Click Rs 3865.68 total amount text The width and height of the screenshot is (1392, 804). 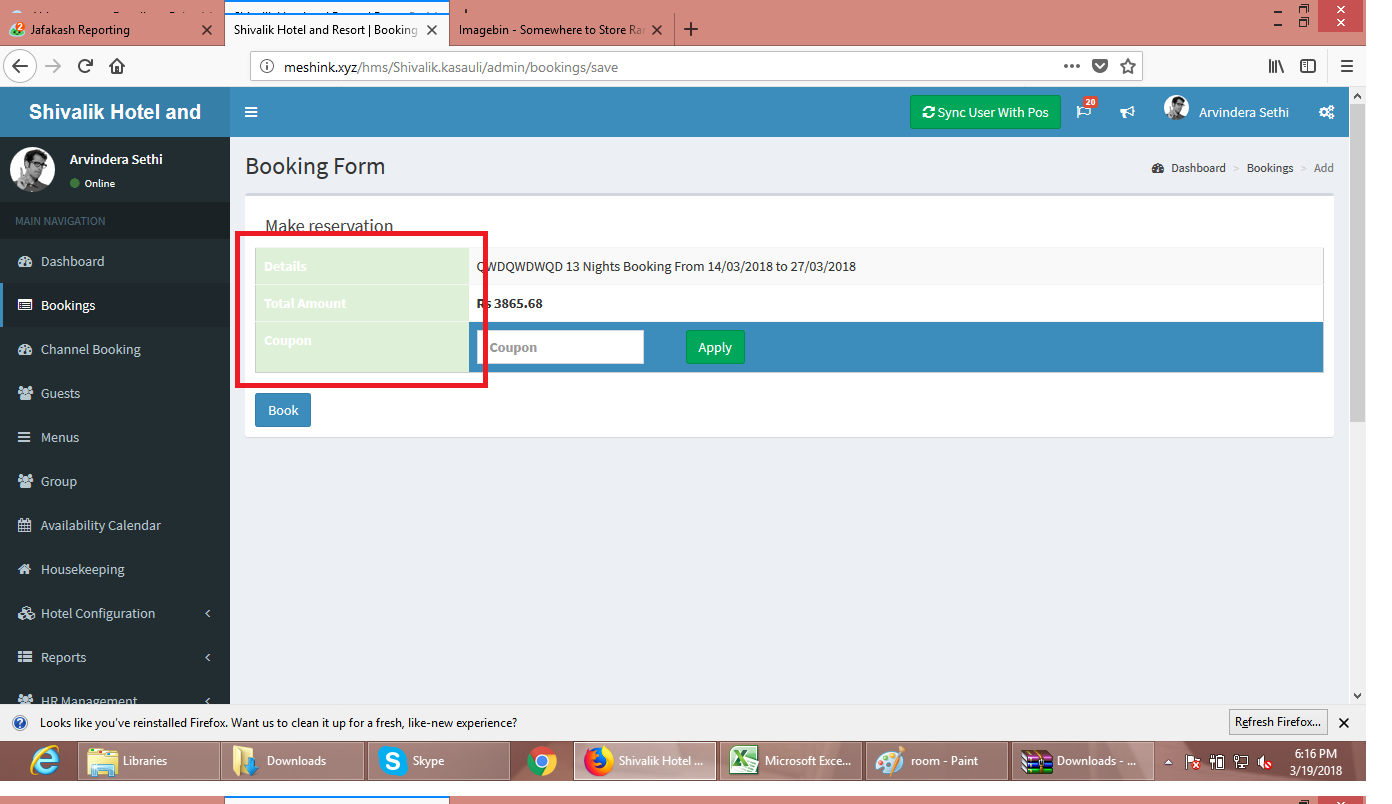click(x=510, y=303)
